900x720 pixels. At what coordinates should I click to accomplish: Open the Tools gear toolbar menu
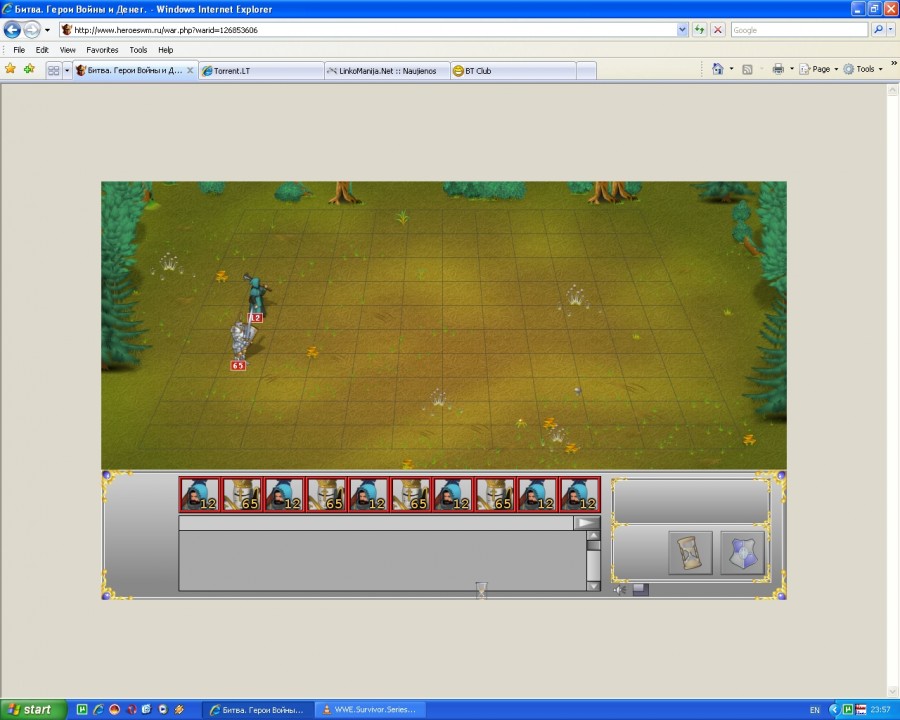pyautogui.click(x=863, y=69)
